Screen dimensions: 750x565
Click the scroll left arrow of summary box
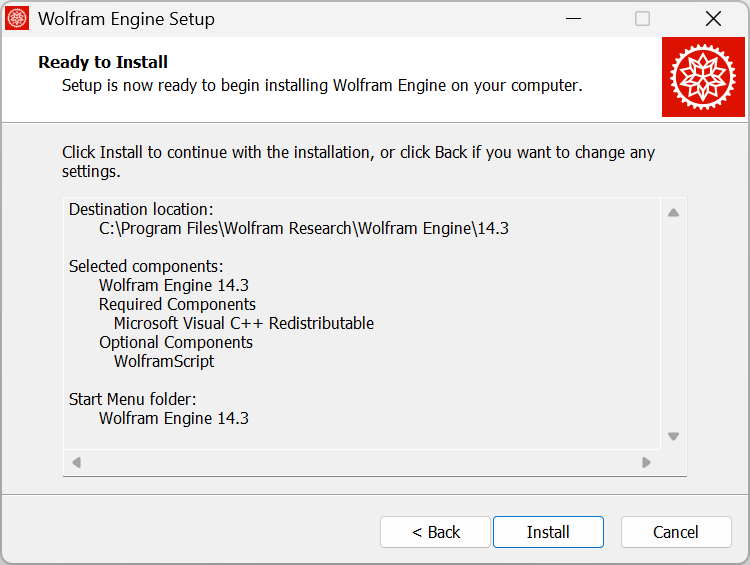tap(77, 463)
